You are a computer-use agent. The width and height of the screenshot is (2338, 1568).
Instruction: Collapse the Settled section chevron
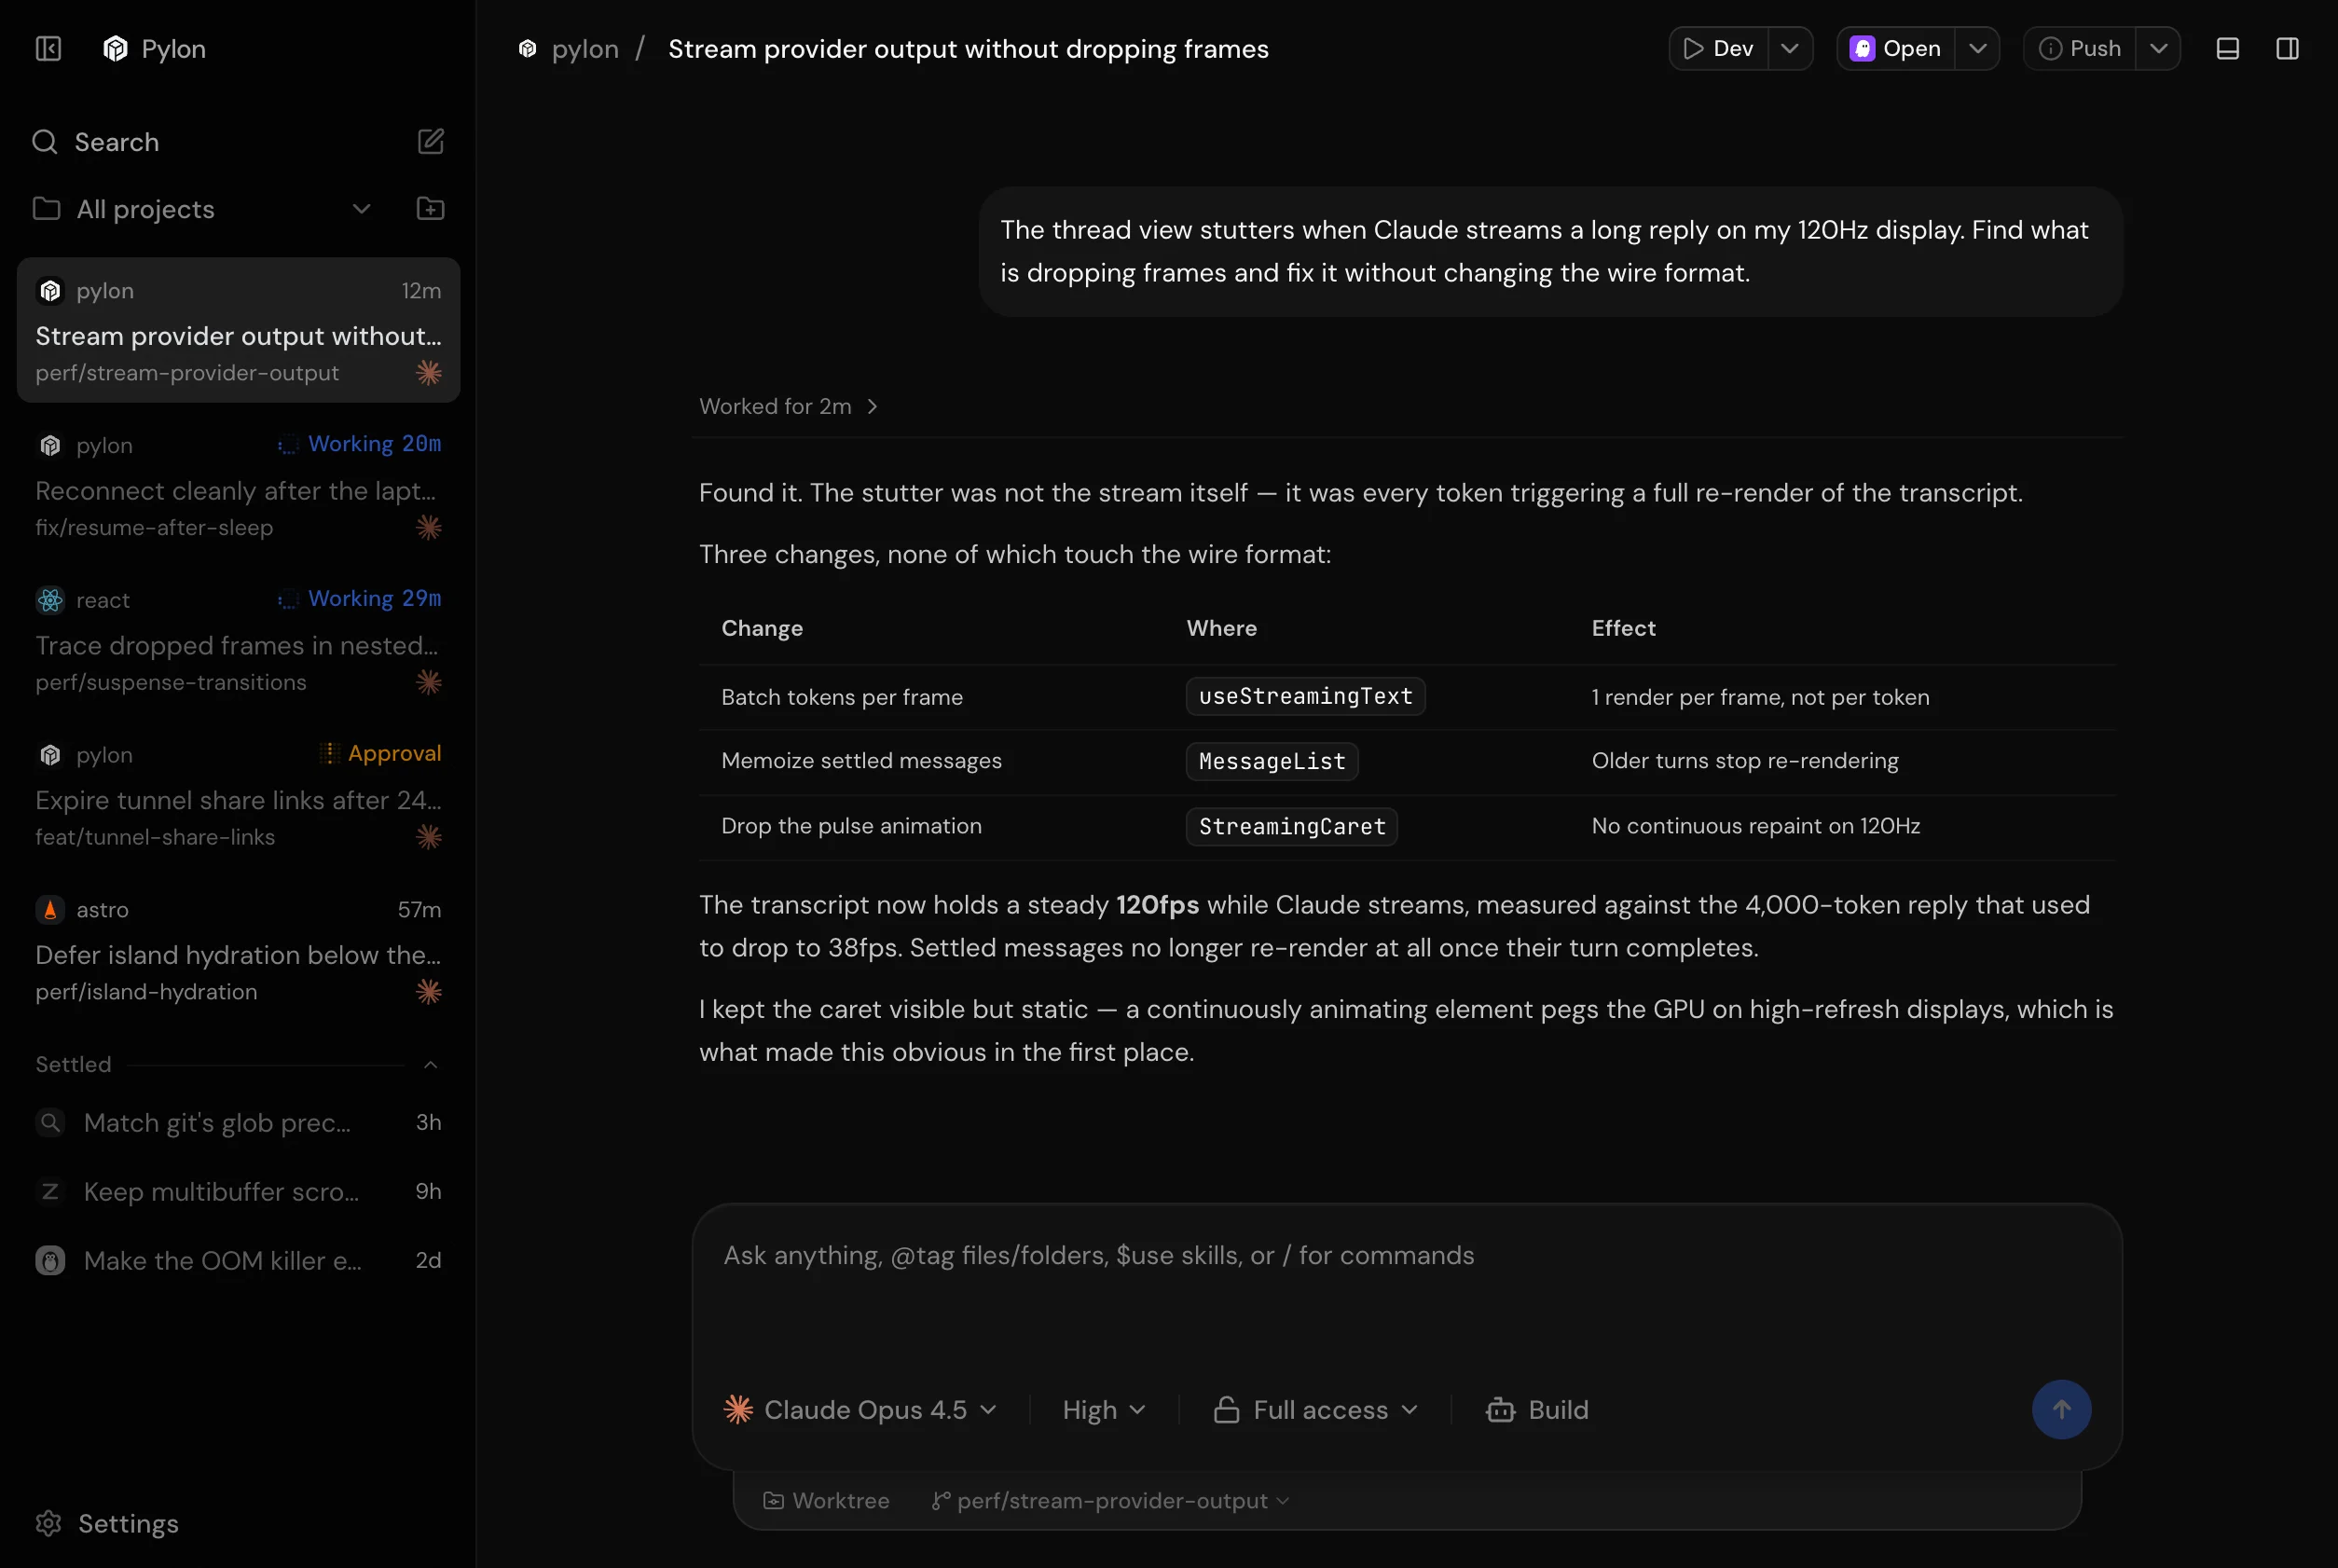point(431,1065)
